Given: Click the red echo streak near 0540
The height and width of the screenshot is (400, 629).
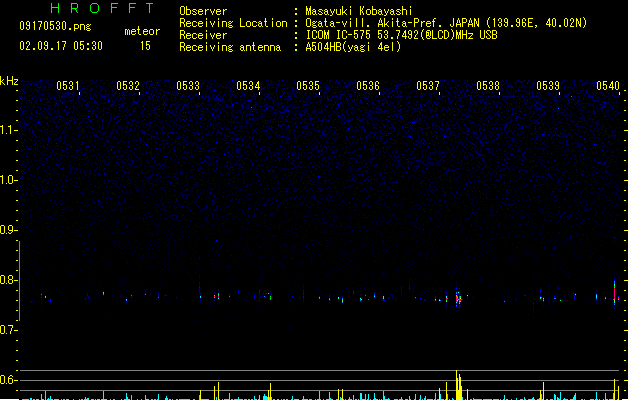Looking at the screenshot, I should coord(615,293).
